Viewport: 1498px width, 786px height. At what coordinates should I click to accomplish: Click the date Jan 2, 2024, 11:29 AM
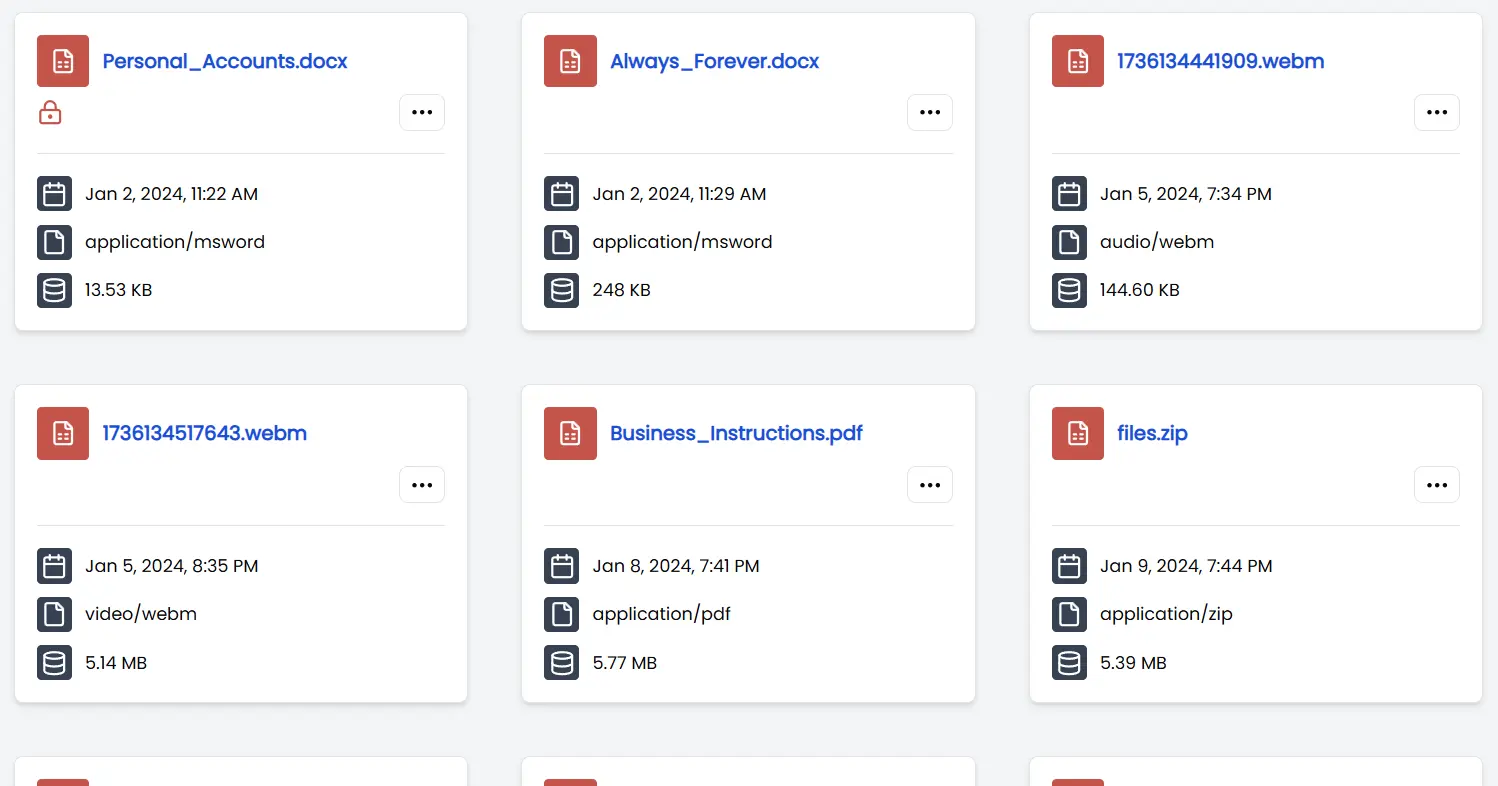[679, 194]
